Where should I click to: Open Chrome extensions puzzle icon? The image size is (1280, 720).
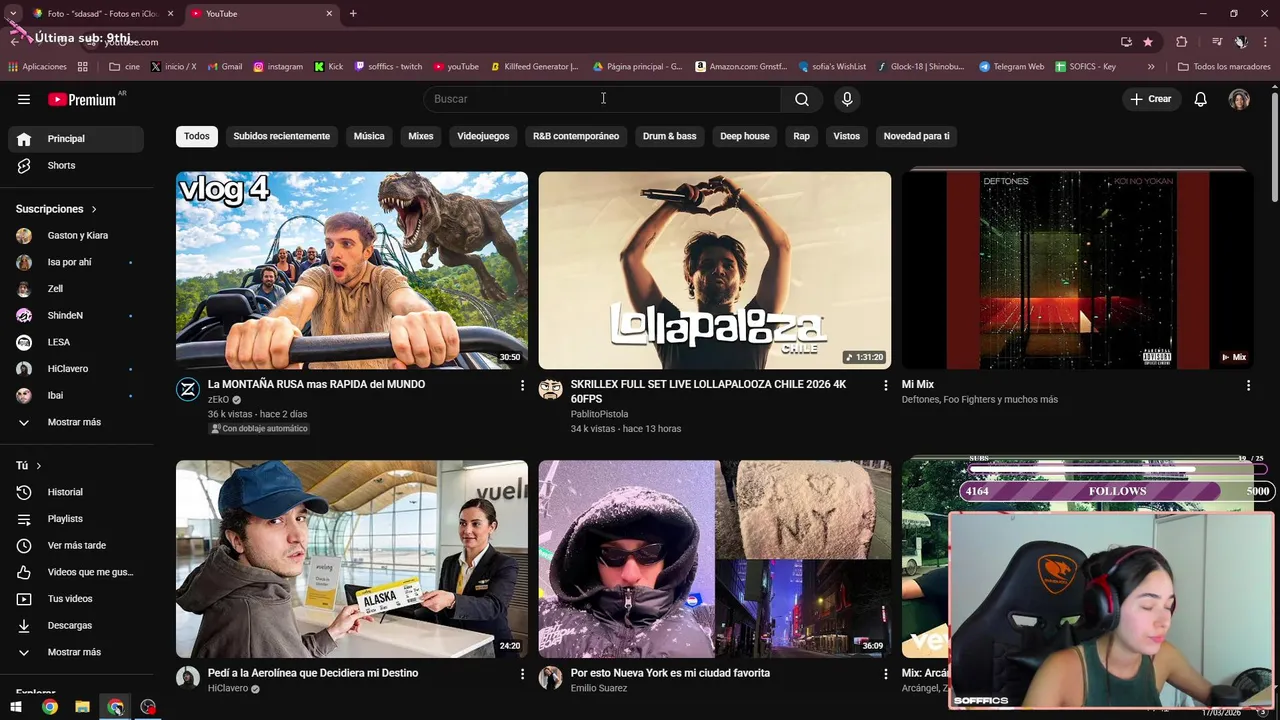[1182, 42]
